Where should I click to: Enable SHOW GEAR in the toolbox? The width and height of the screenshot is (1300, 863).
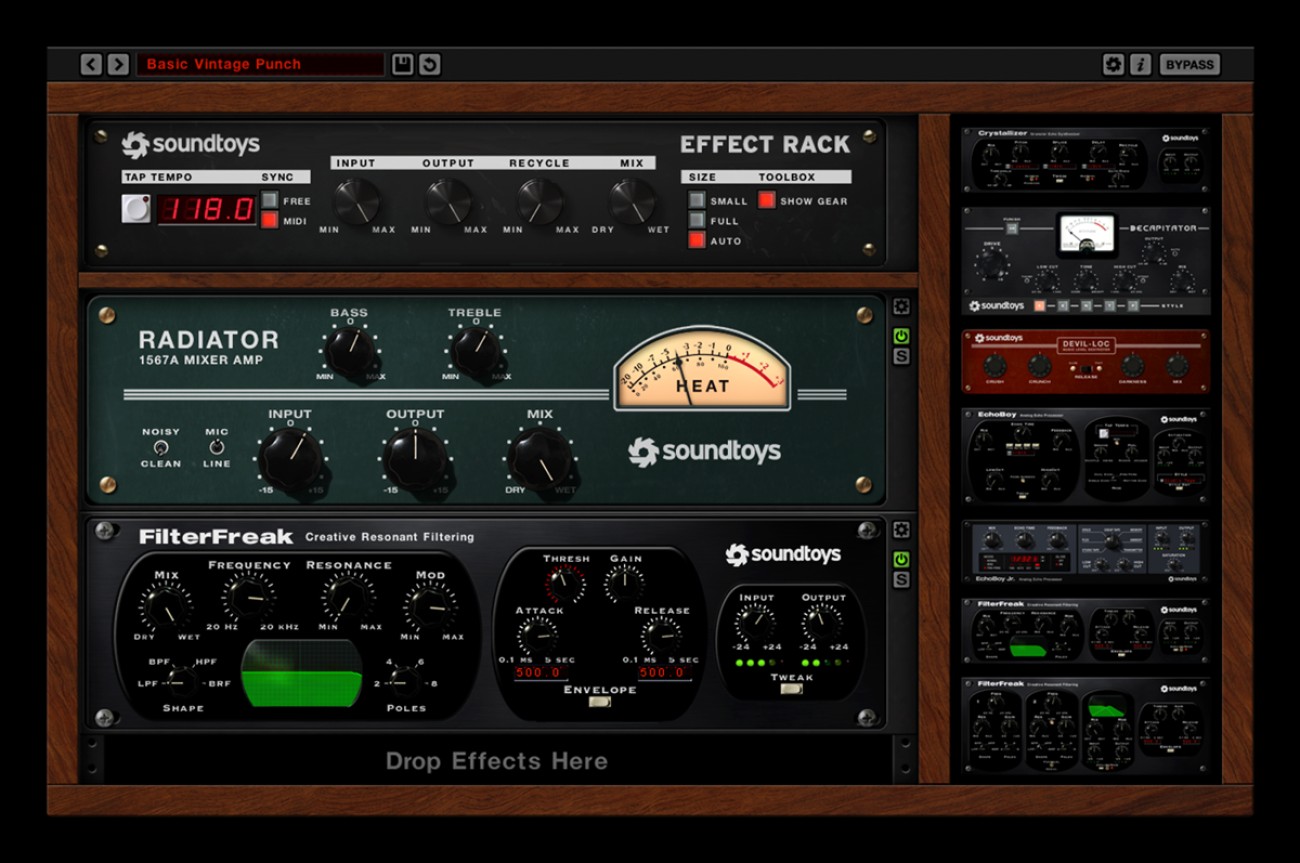pos(766,200)
